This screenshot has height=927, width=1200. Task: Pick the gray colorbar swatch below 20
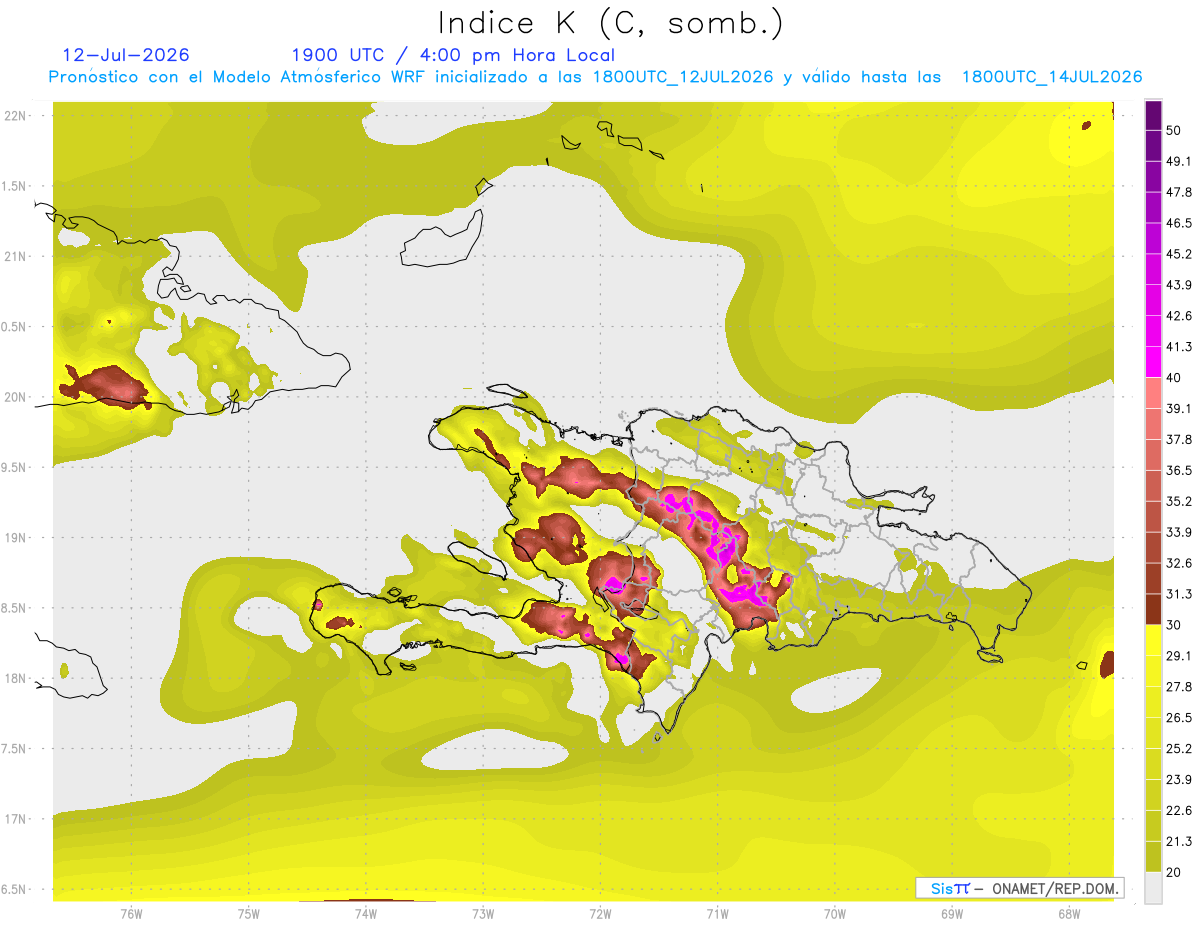pyautogui.click(x=1153, y=888)
